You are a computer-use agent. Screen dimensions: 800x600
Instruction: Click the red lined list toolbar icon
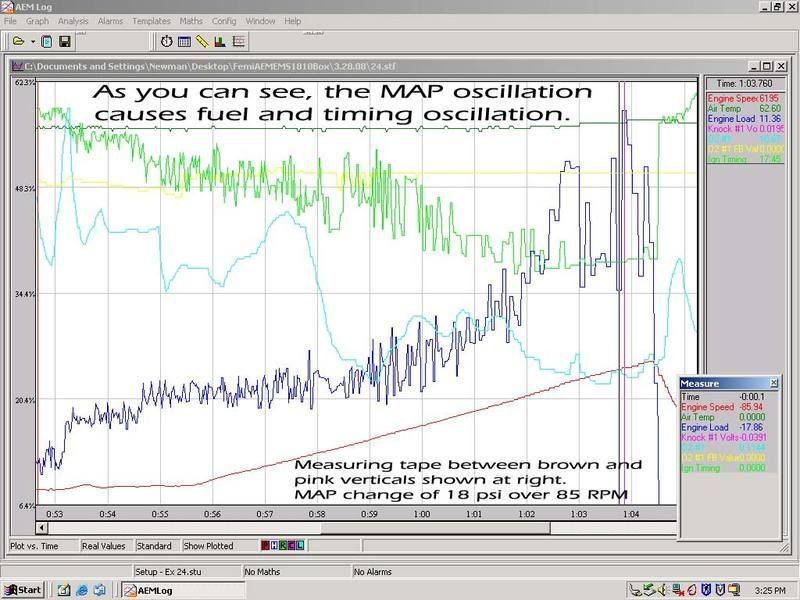point(238,42)
